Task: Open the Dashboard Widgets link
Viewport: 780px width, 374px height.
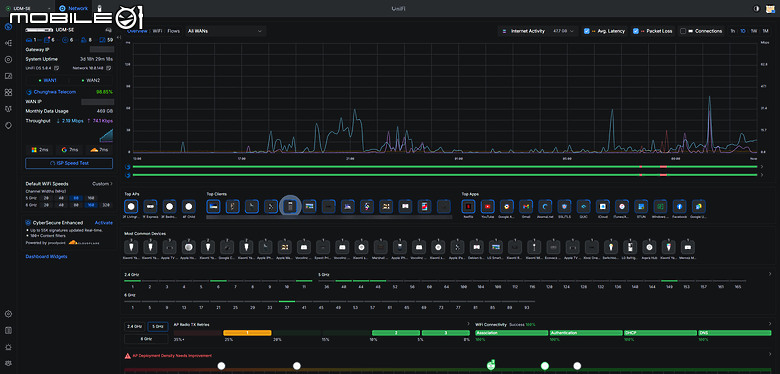Action: pos(46,257)
